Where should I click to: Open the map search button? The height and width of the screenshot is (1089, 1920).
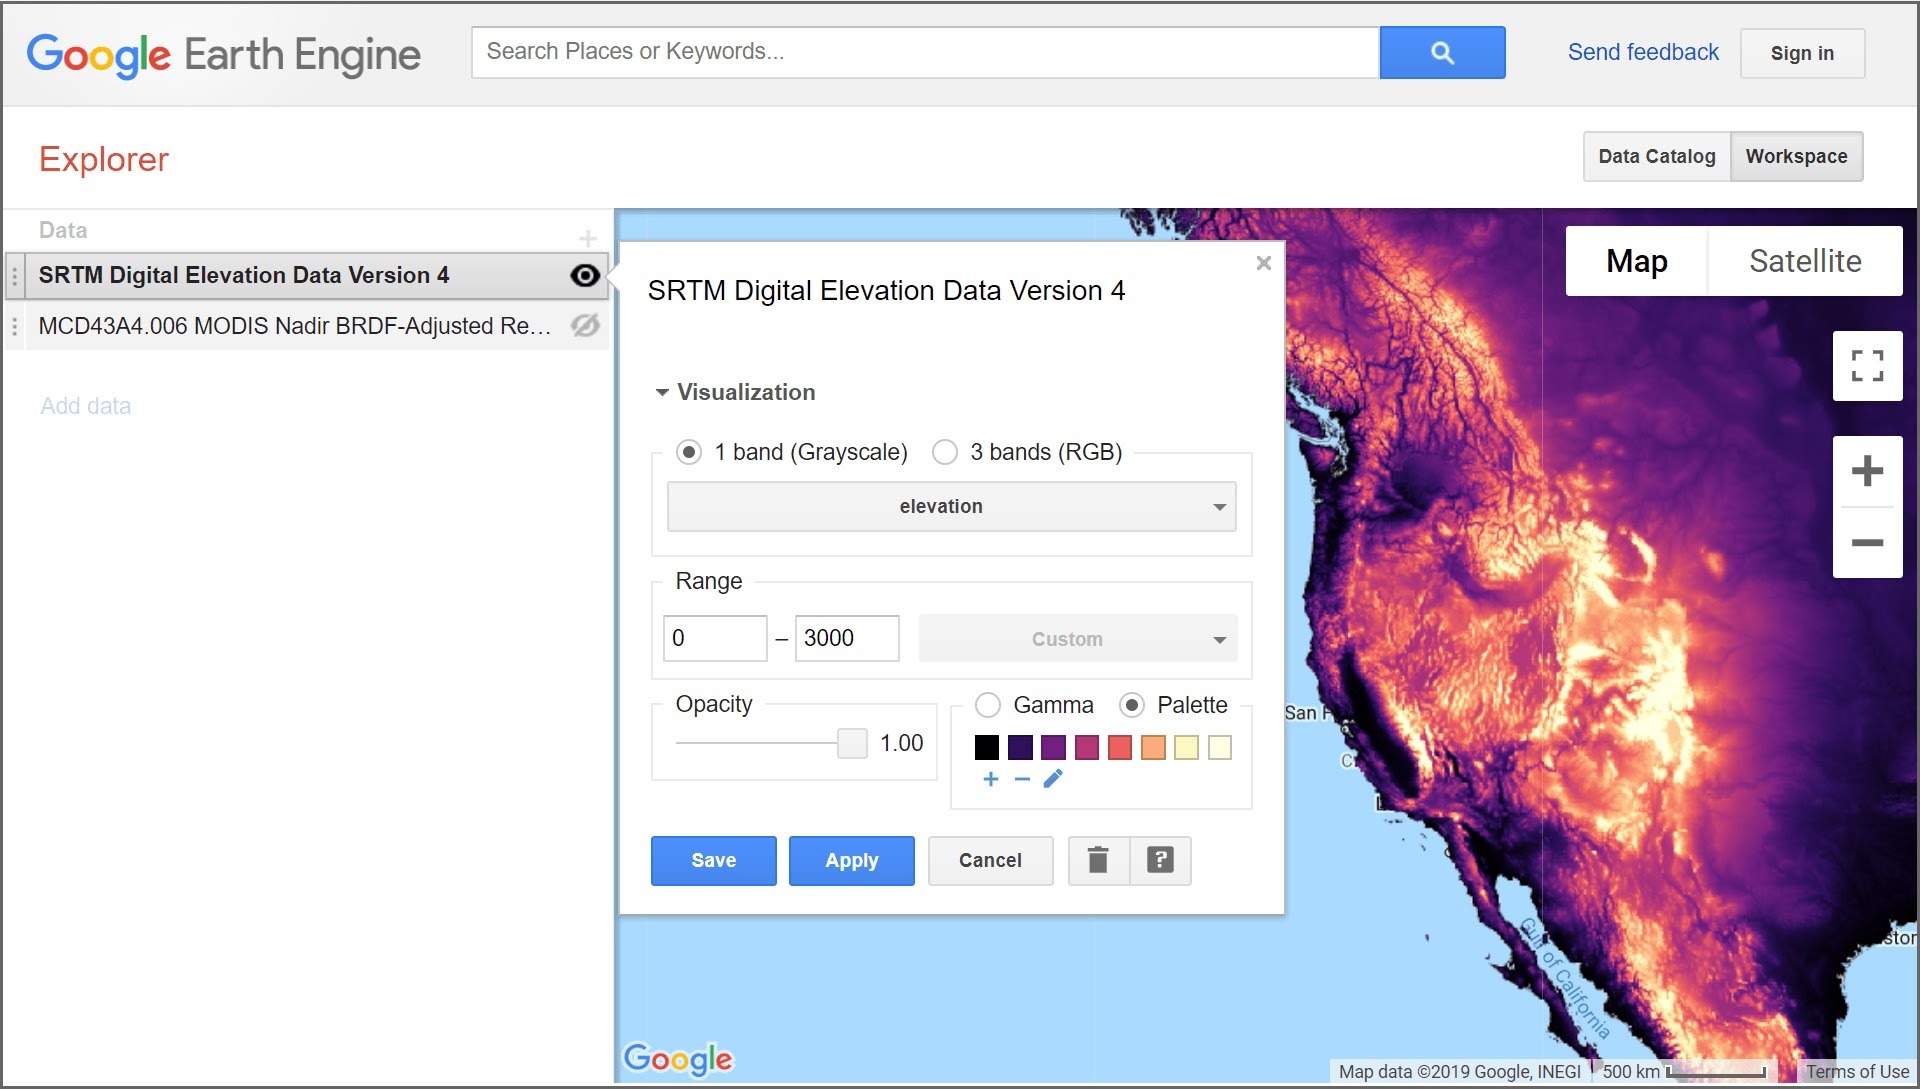[1442, 52]
